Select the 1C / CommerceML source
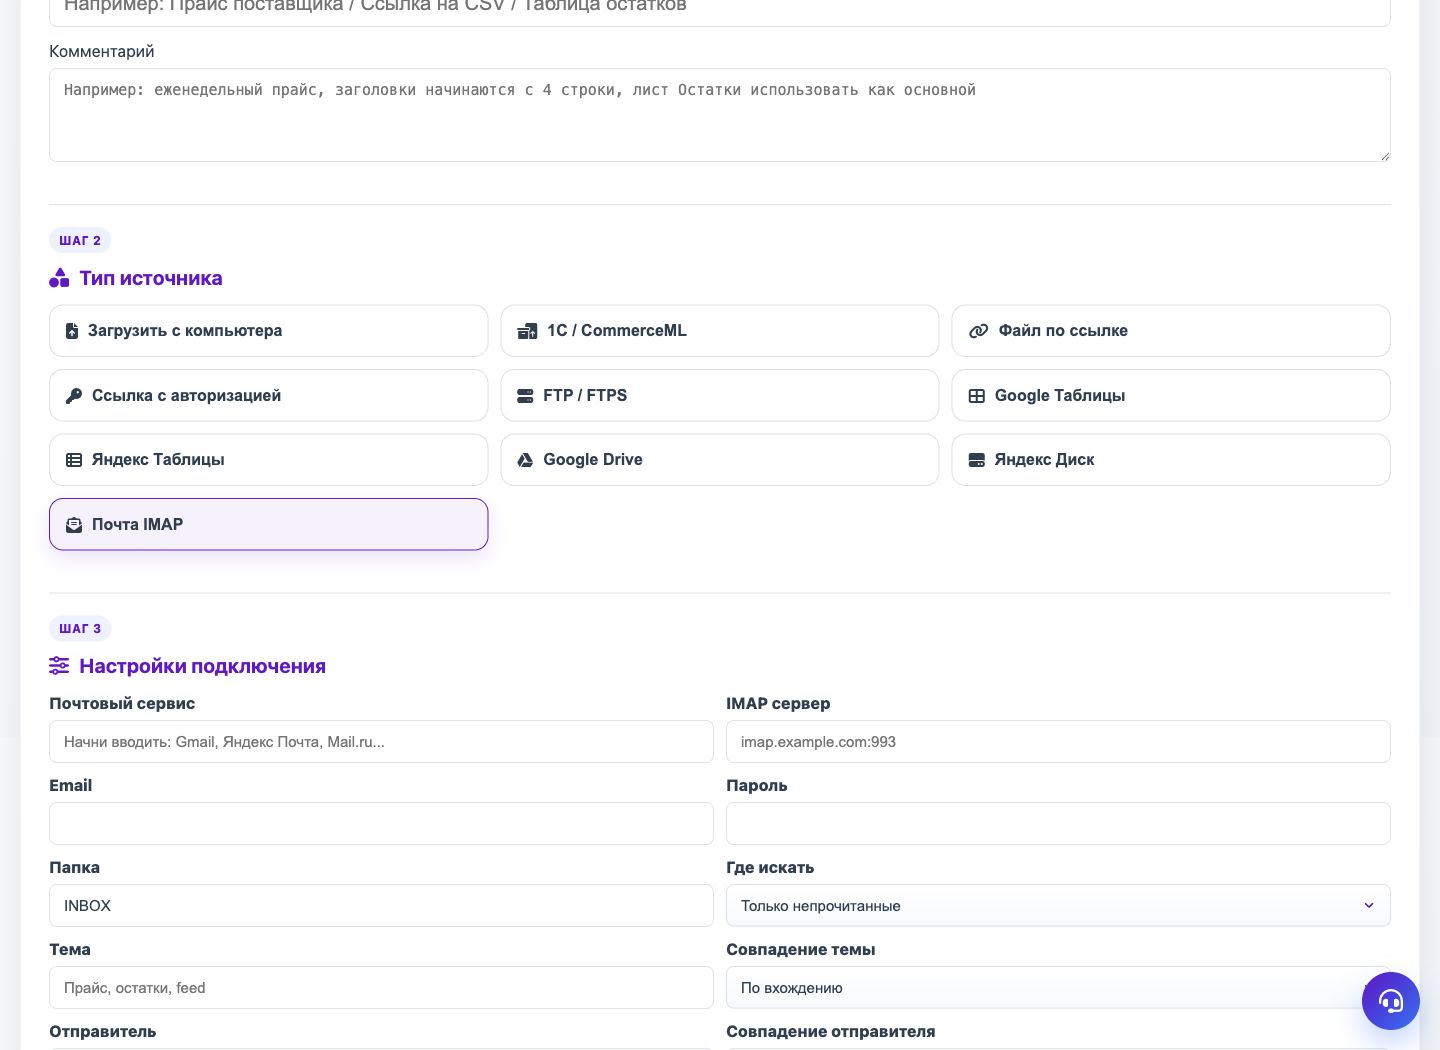1440x1050 pixels. pos(720,331)
